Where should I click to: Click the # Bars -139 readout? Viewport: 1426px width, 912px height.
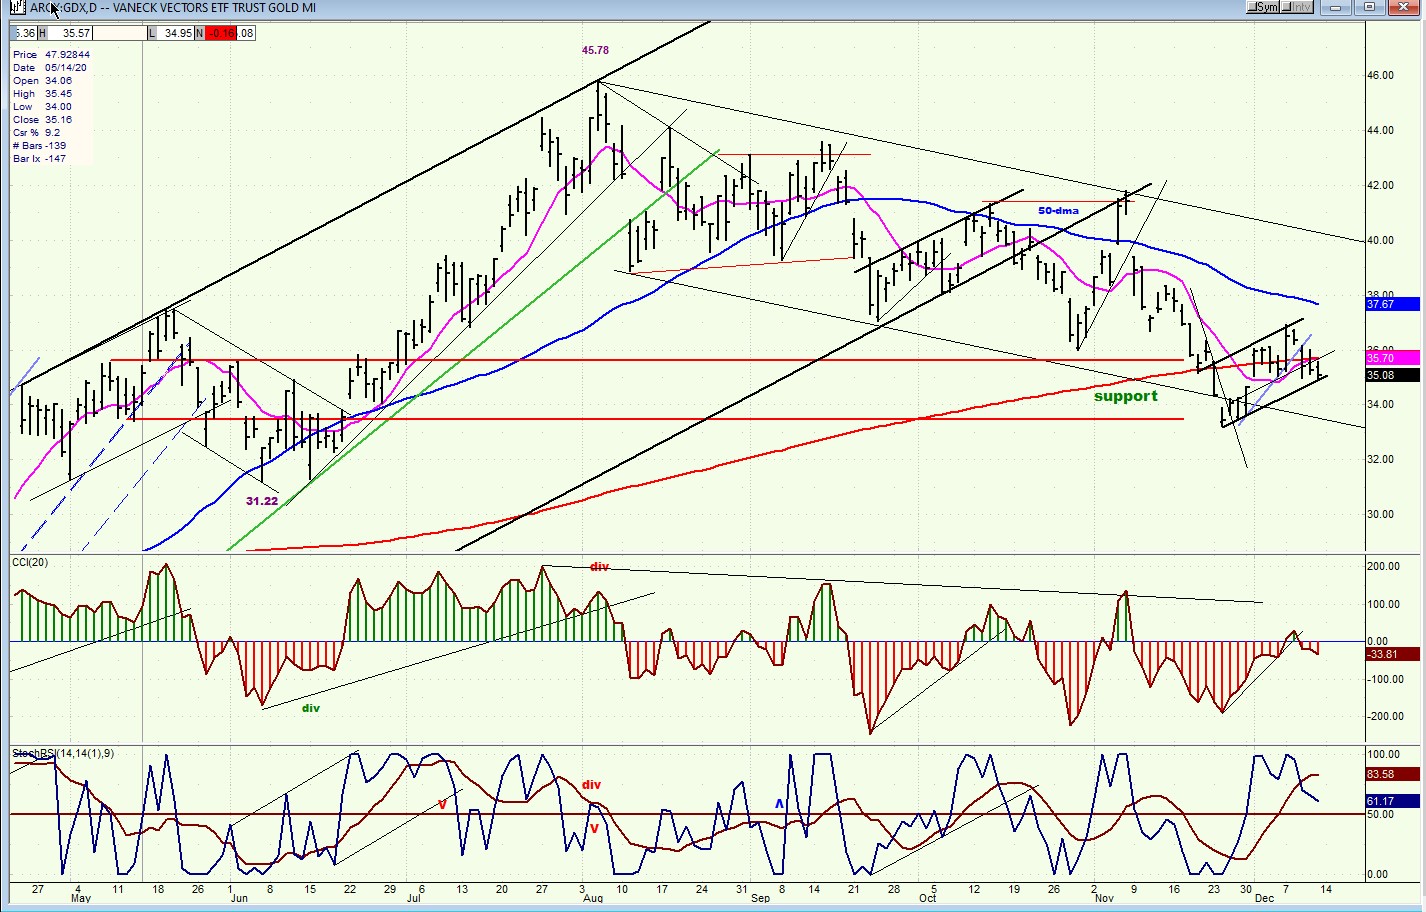point(40,146)
